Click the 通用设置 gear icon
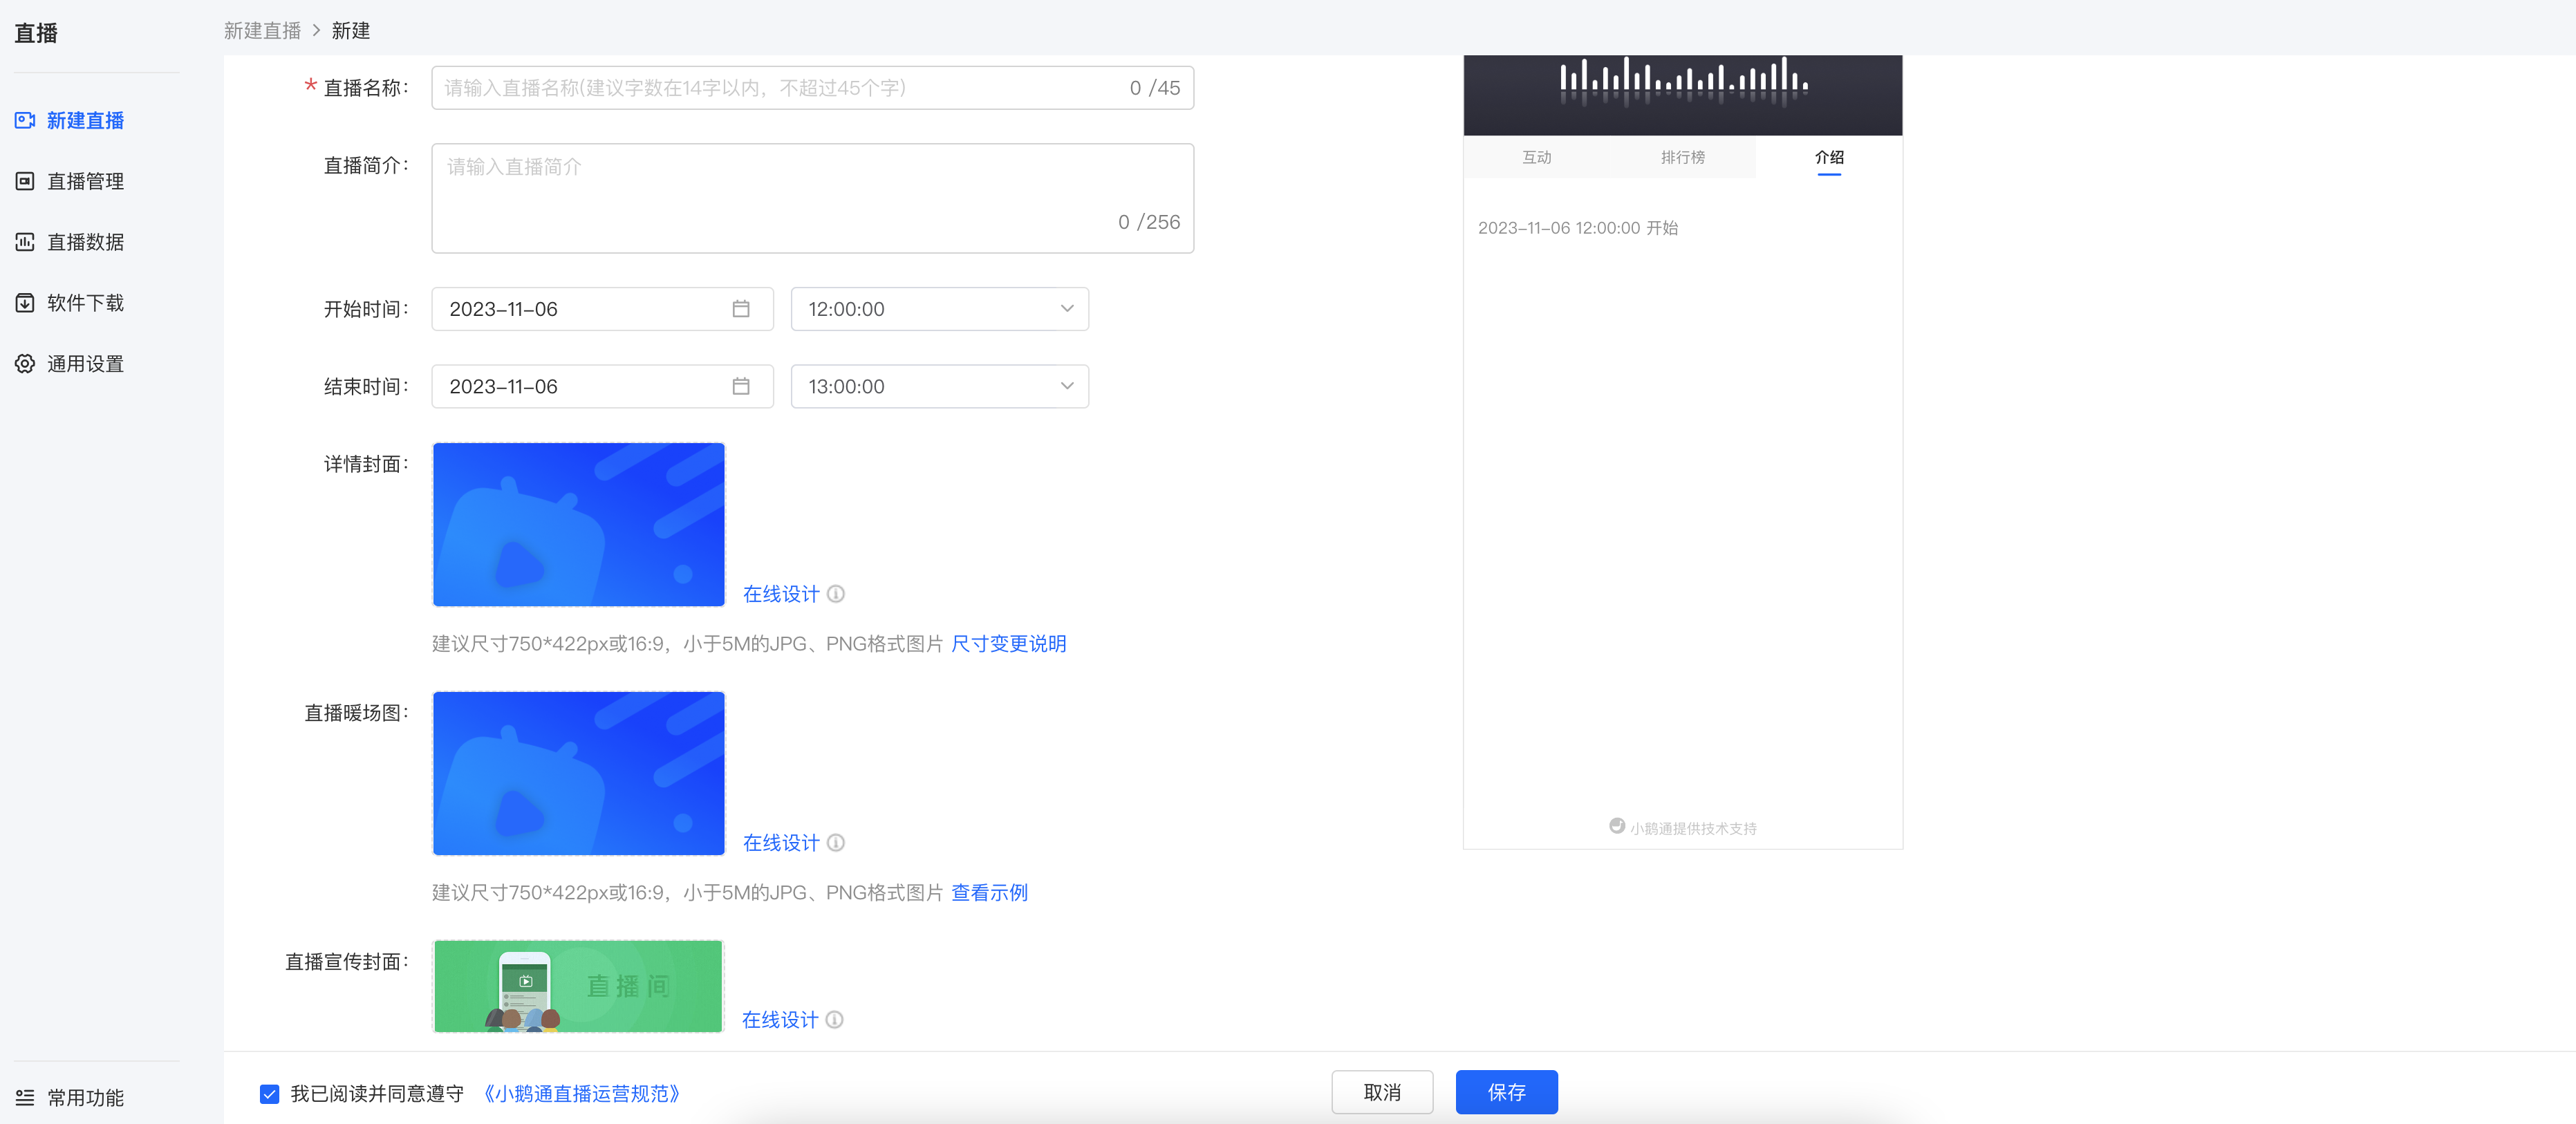Screen dimensions: 2576x1124 coord(25,364)
